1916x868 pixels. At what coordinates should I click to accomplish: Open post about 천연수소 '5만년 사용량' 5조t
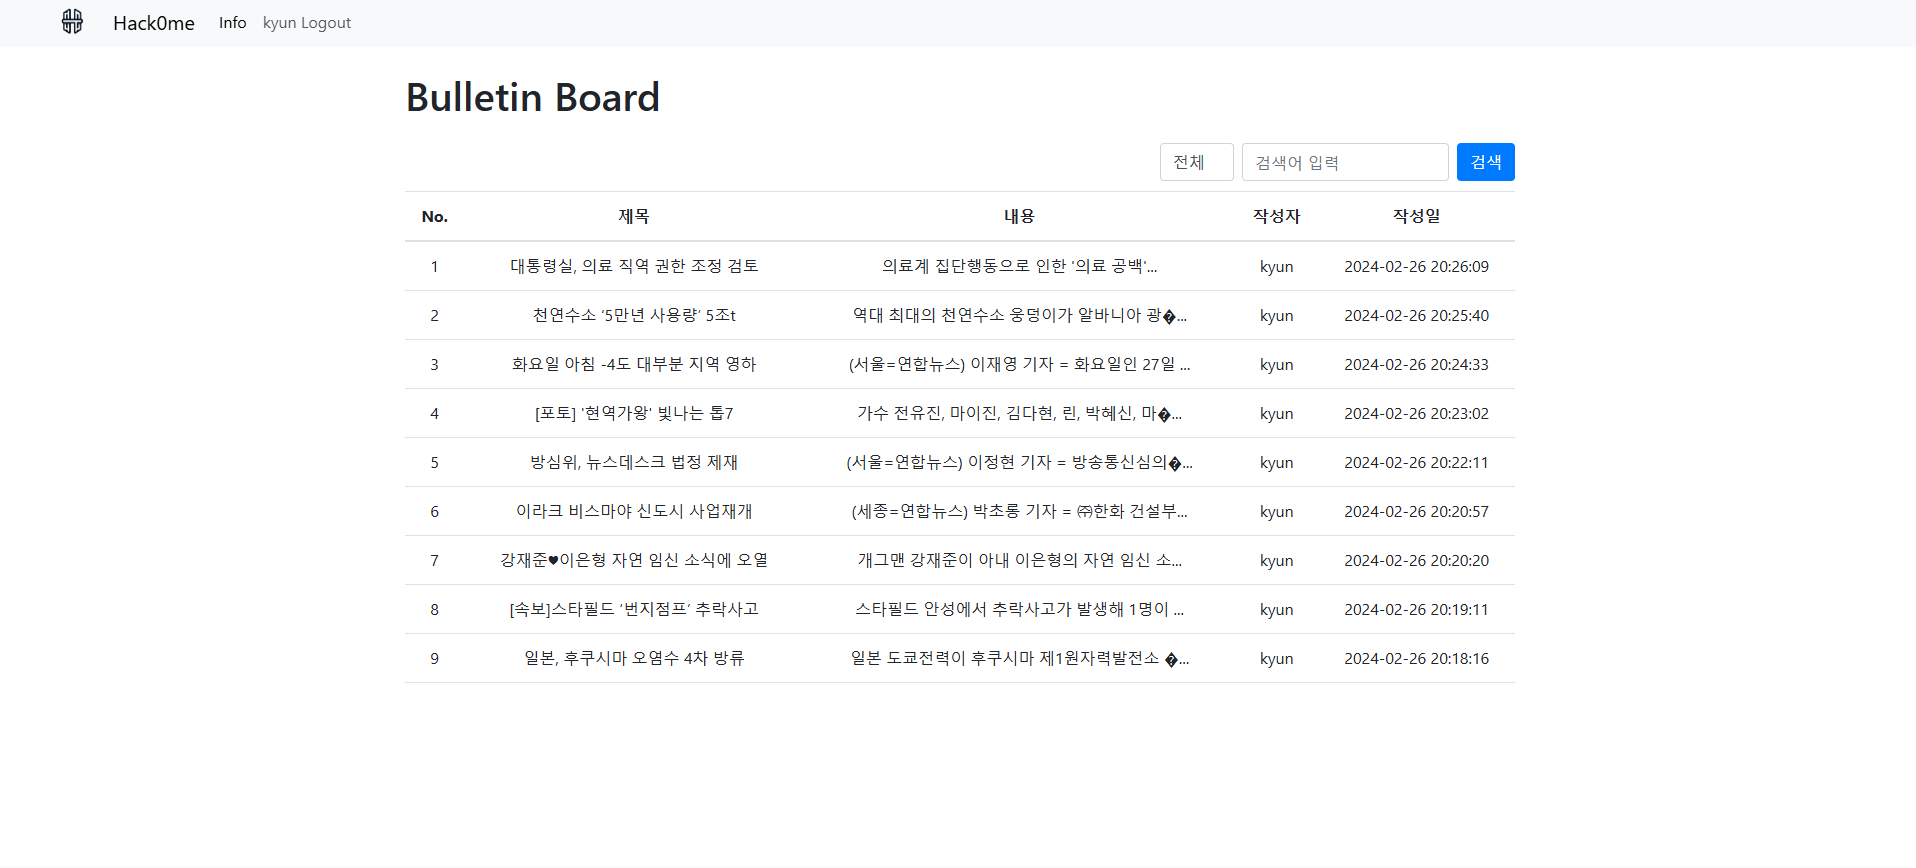[x=634, y=315]
